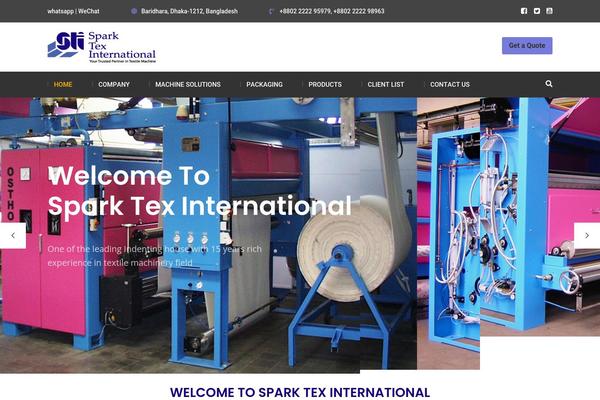
Task: Click the search magnifier icon
Action: [x=549, y=84]
